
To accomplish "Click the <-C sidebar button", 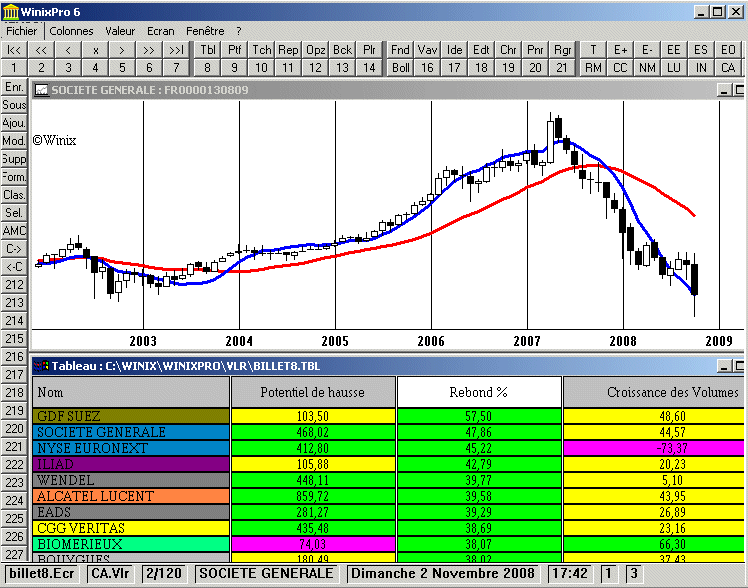I will coord(14,267).
